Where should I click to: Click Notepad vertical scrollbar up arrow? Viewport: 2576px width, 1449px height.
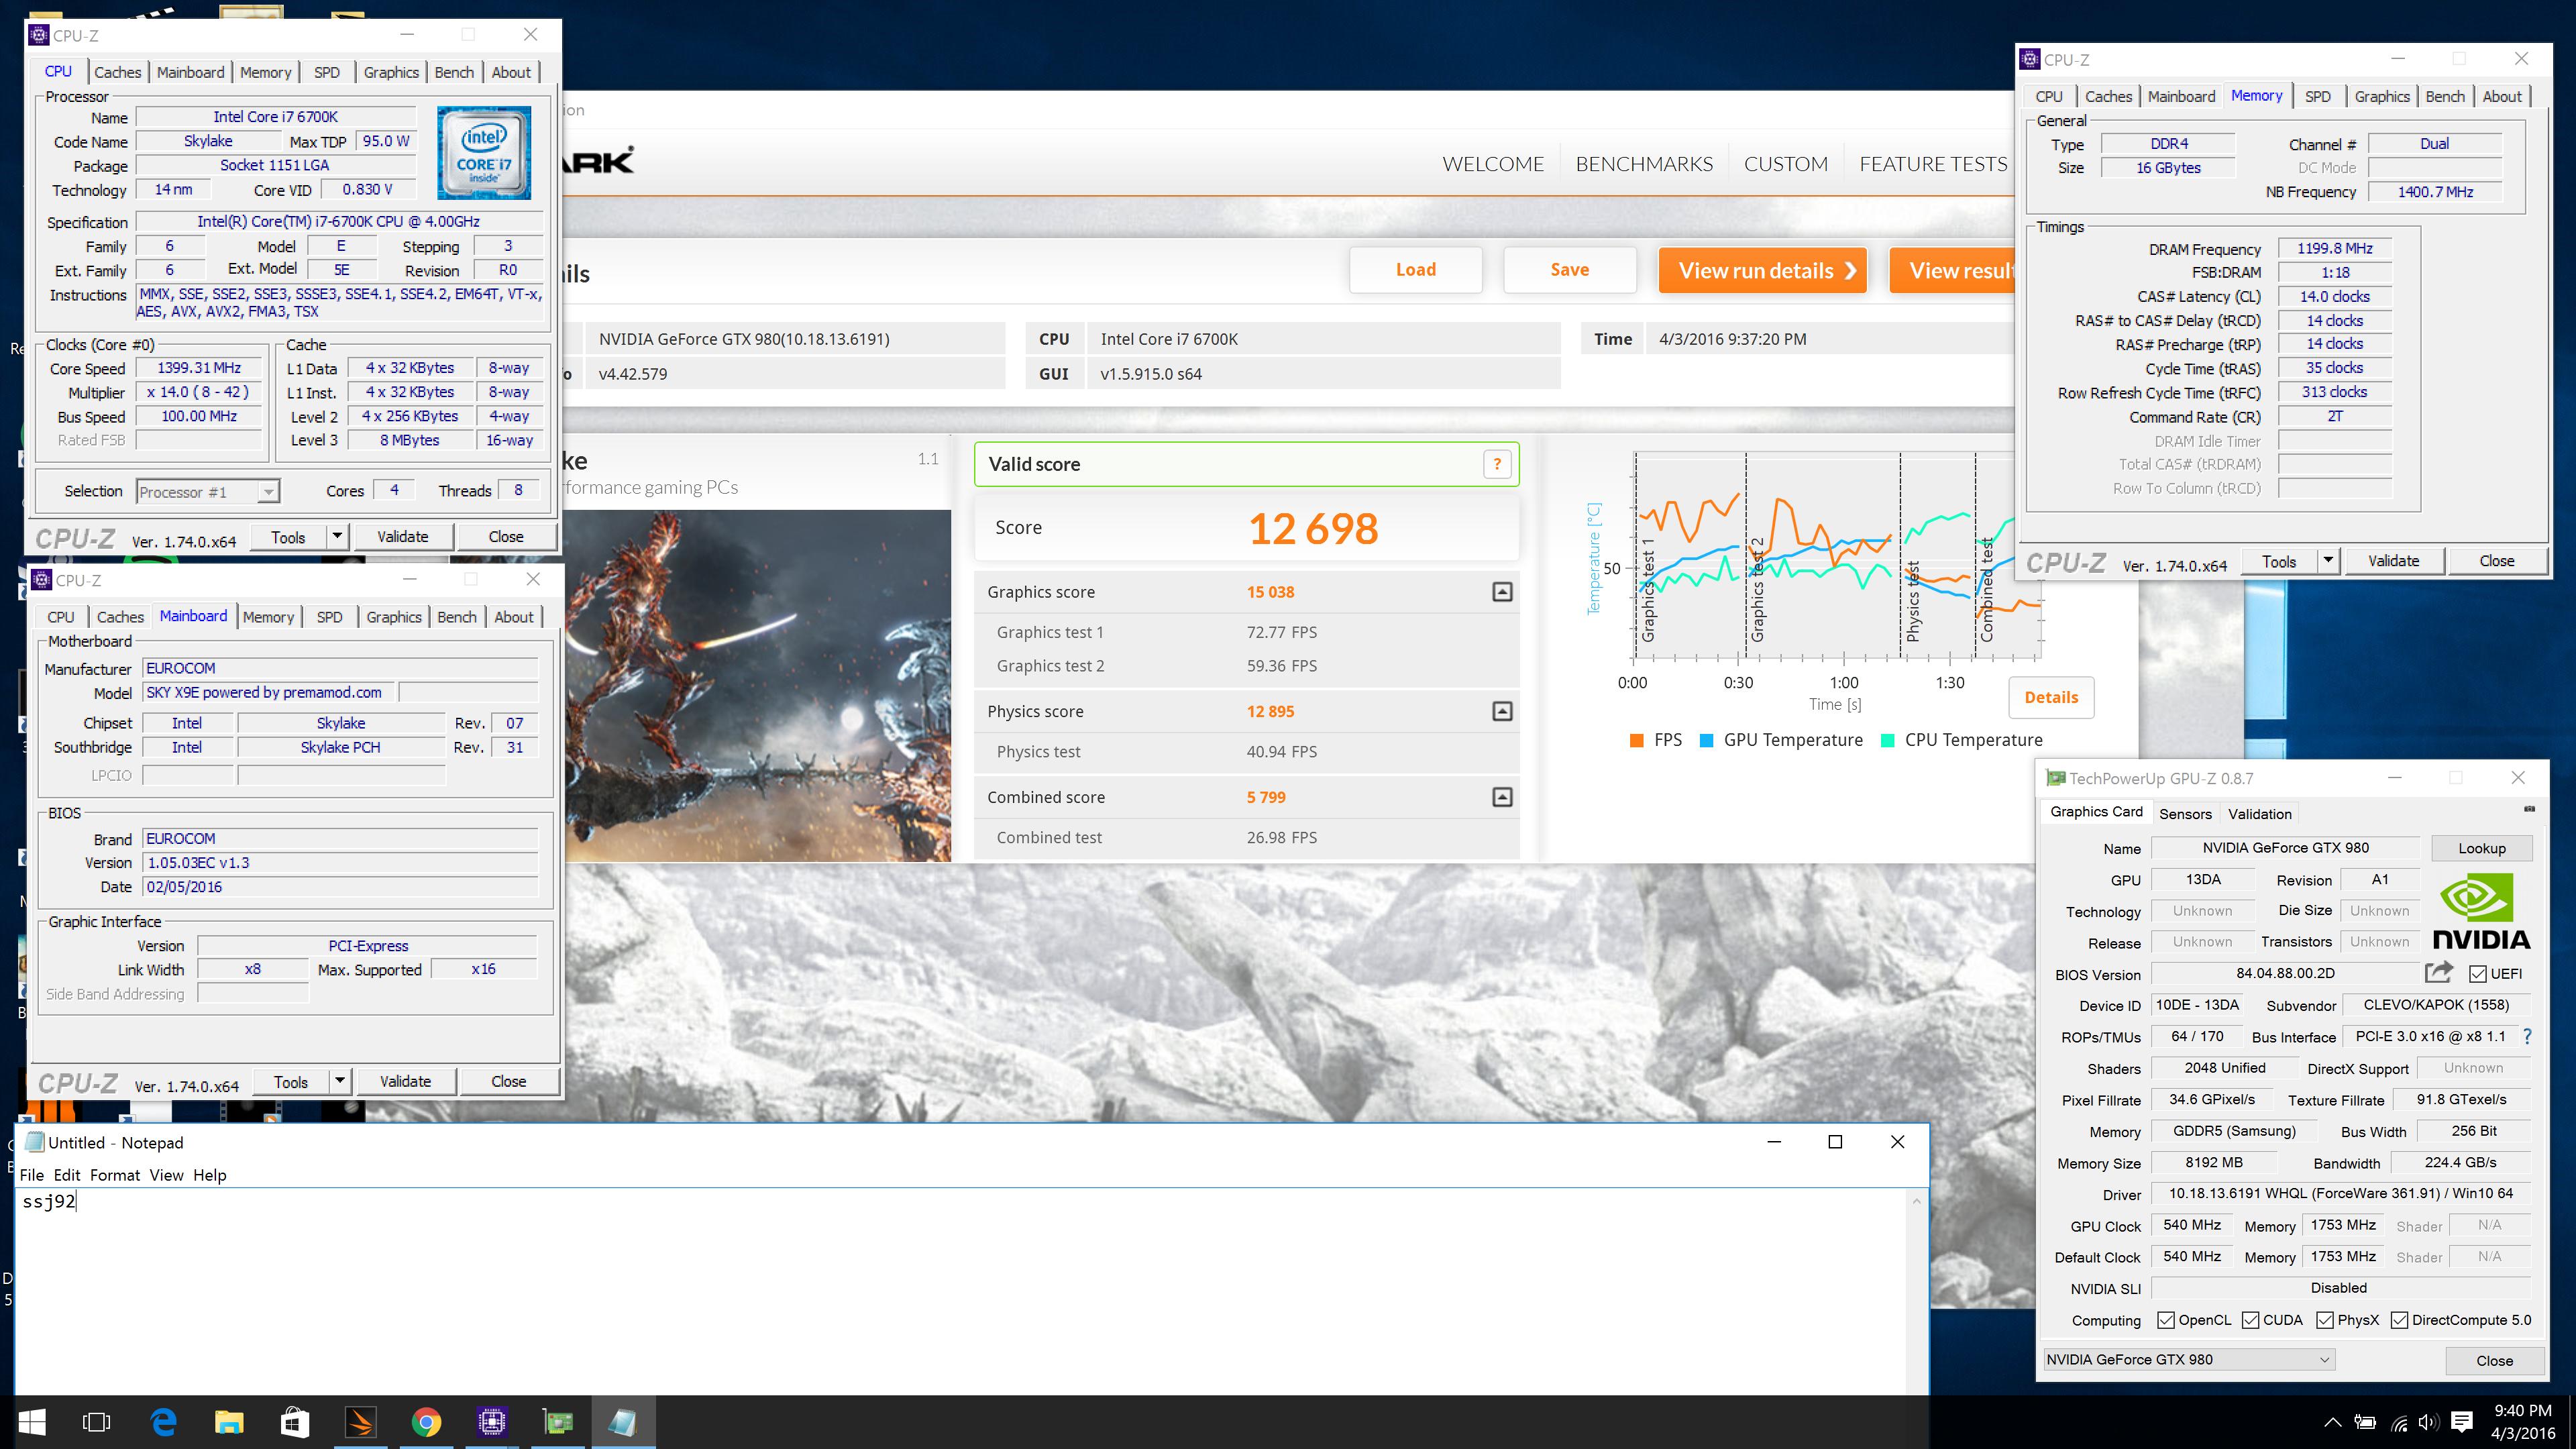click(x=1917, y=1201)
